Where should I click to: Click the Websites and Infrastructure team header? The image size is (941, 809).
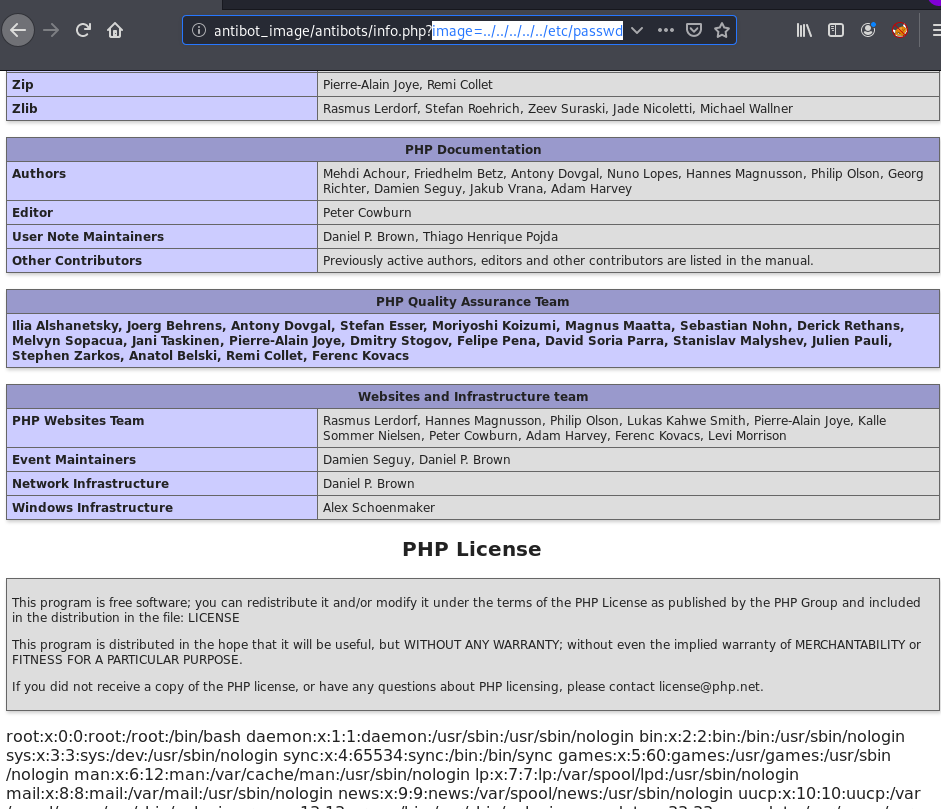(473, 396)
